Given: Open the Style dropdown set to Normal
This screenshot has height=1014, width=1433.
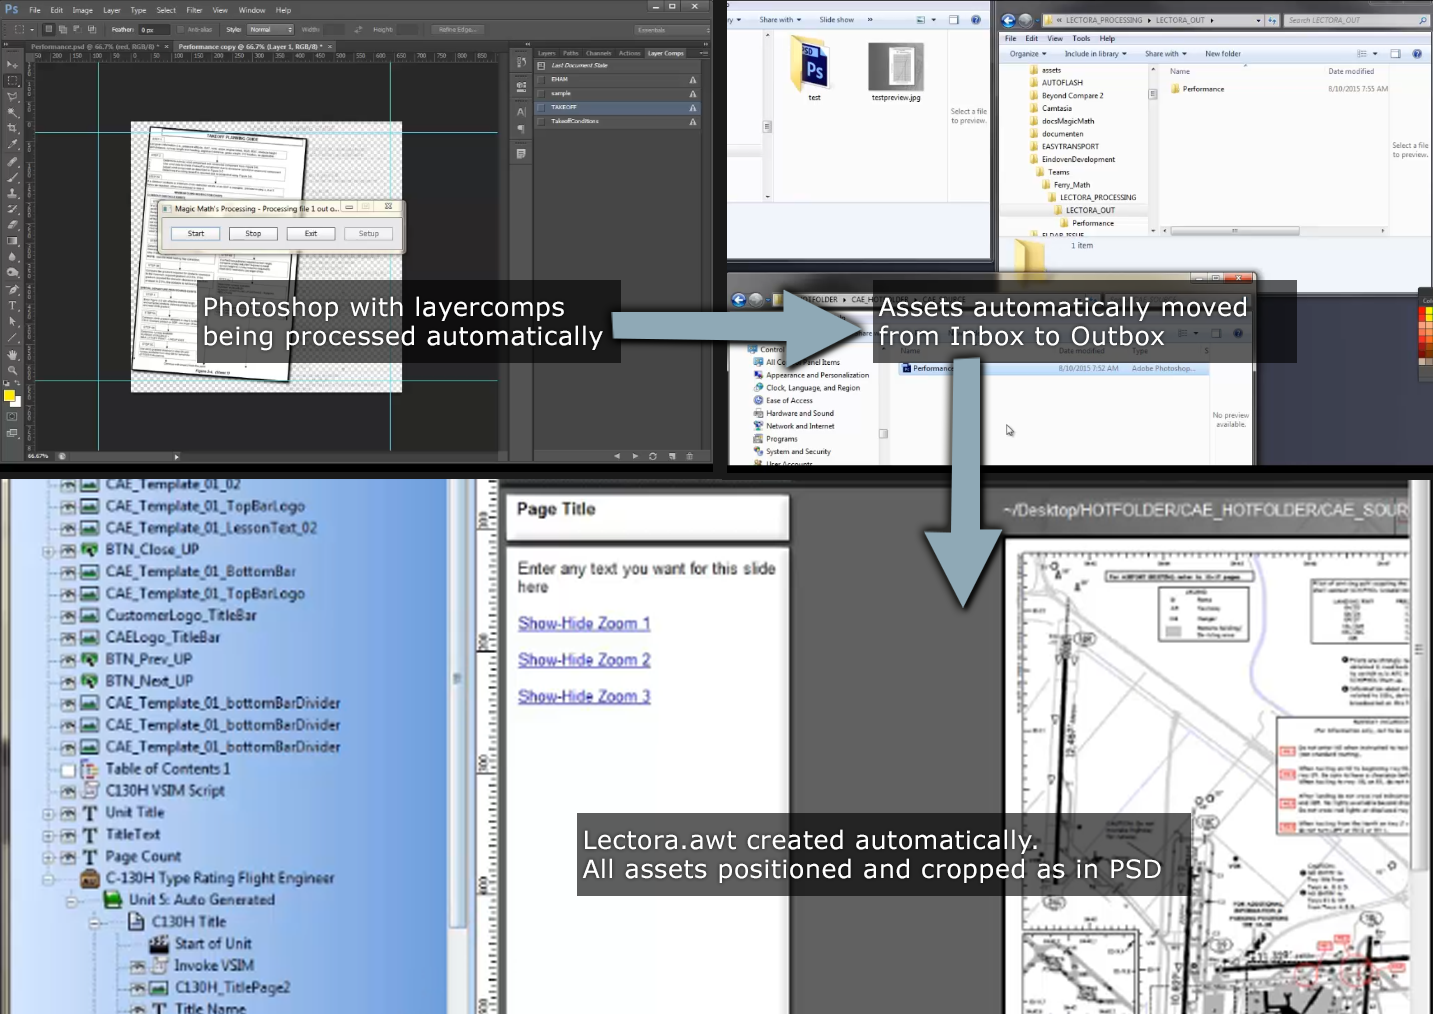Looking at the screenshot, I should click(271, 30).
